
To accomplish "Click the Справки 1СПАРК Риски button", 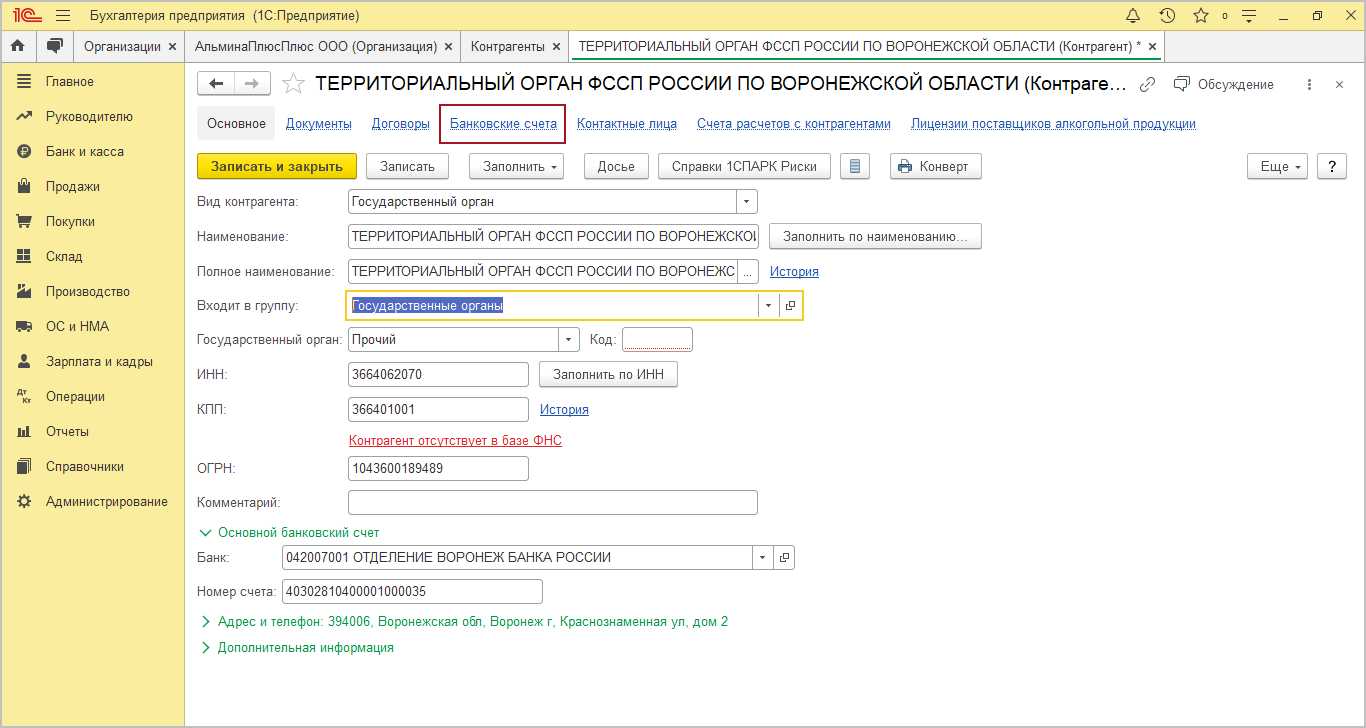I will tap(744, 166).
